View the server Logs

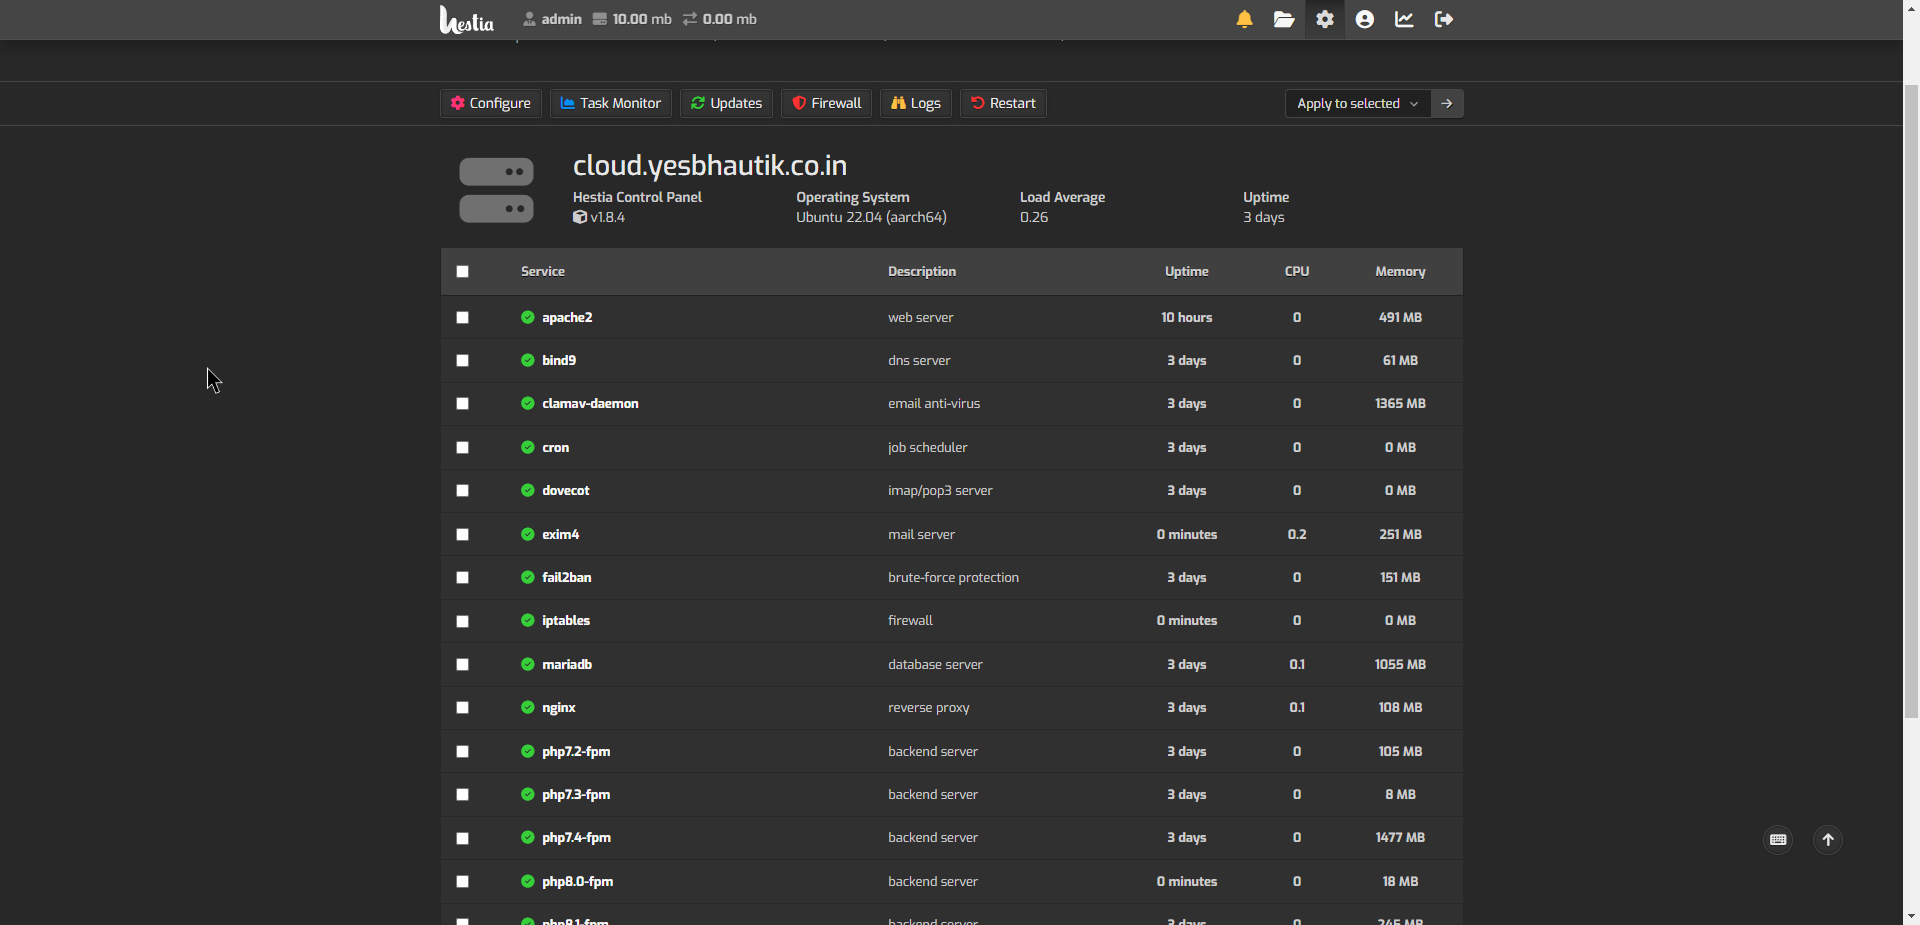[x=916, y=103]
